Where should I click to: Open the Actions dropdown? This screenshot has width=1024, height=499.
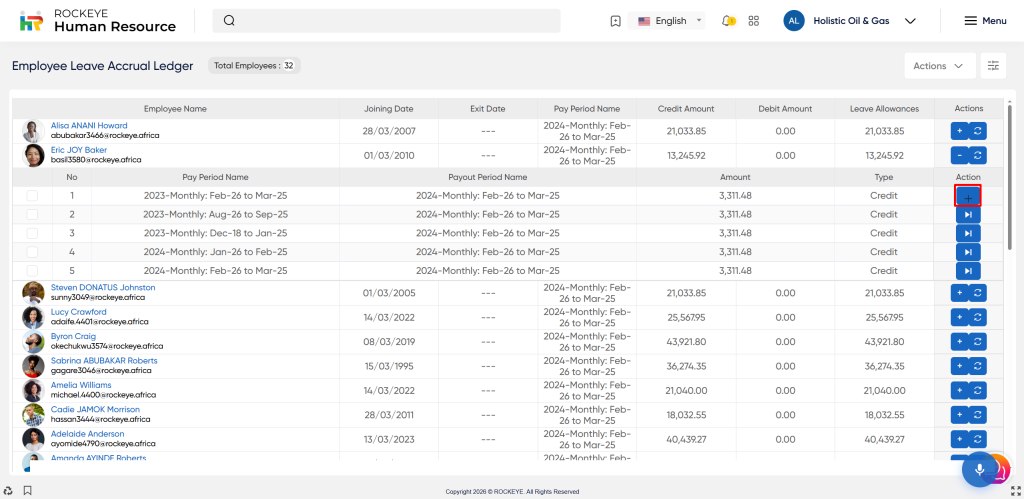coord(938,66)
